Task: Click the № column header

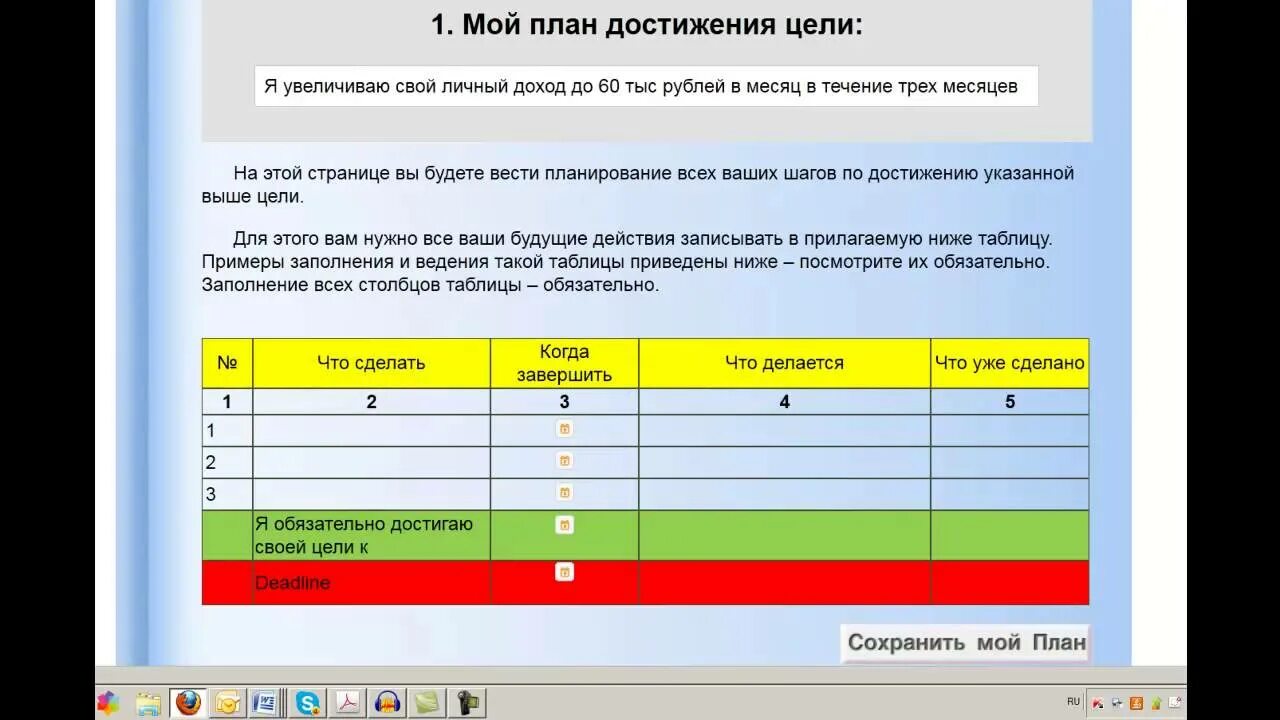Action: pos(227,363)
